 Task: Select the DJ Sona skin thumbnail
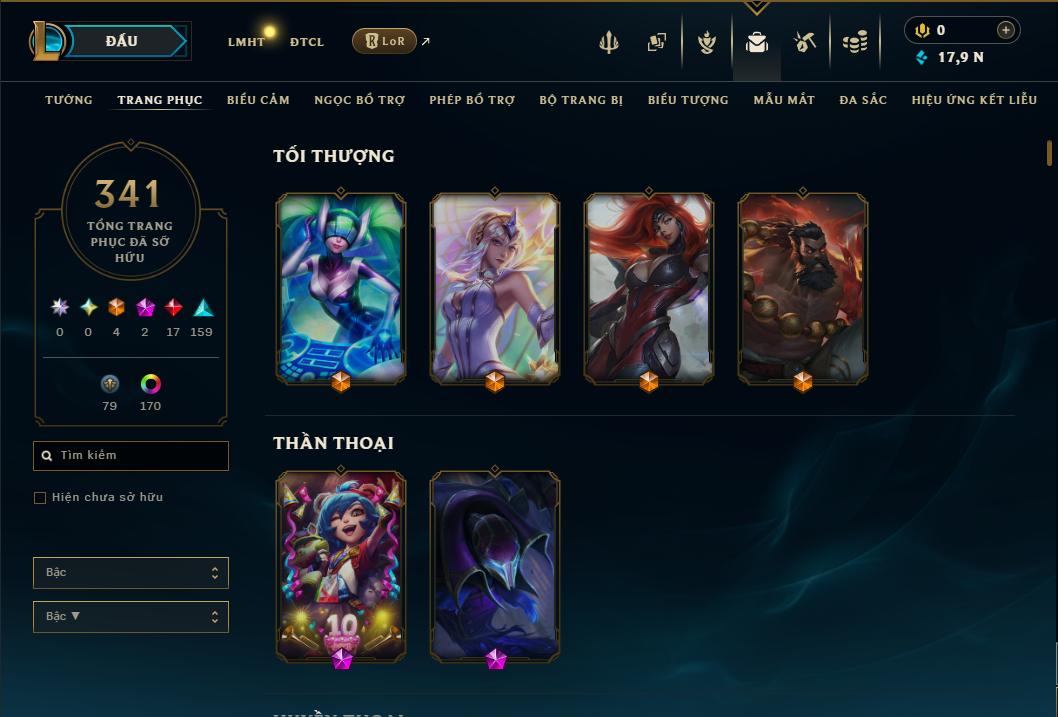341,289
